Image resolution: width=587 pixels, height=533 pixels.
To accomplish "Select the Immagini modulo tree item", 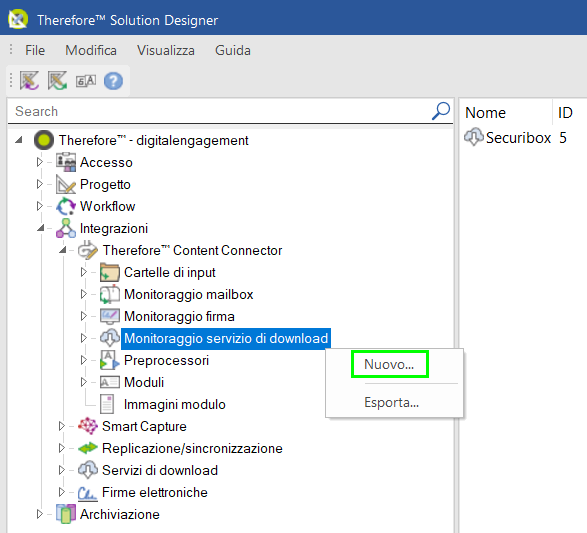I will pos(174,404).
